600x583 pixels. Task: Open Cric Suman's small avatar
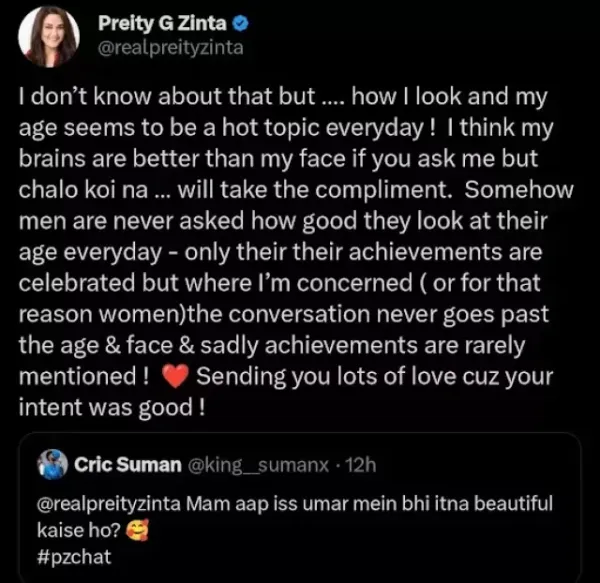[51, 464]
